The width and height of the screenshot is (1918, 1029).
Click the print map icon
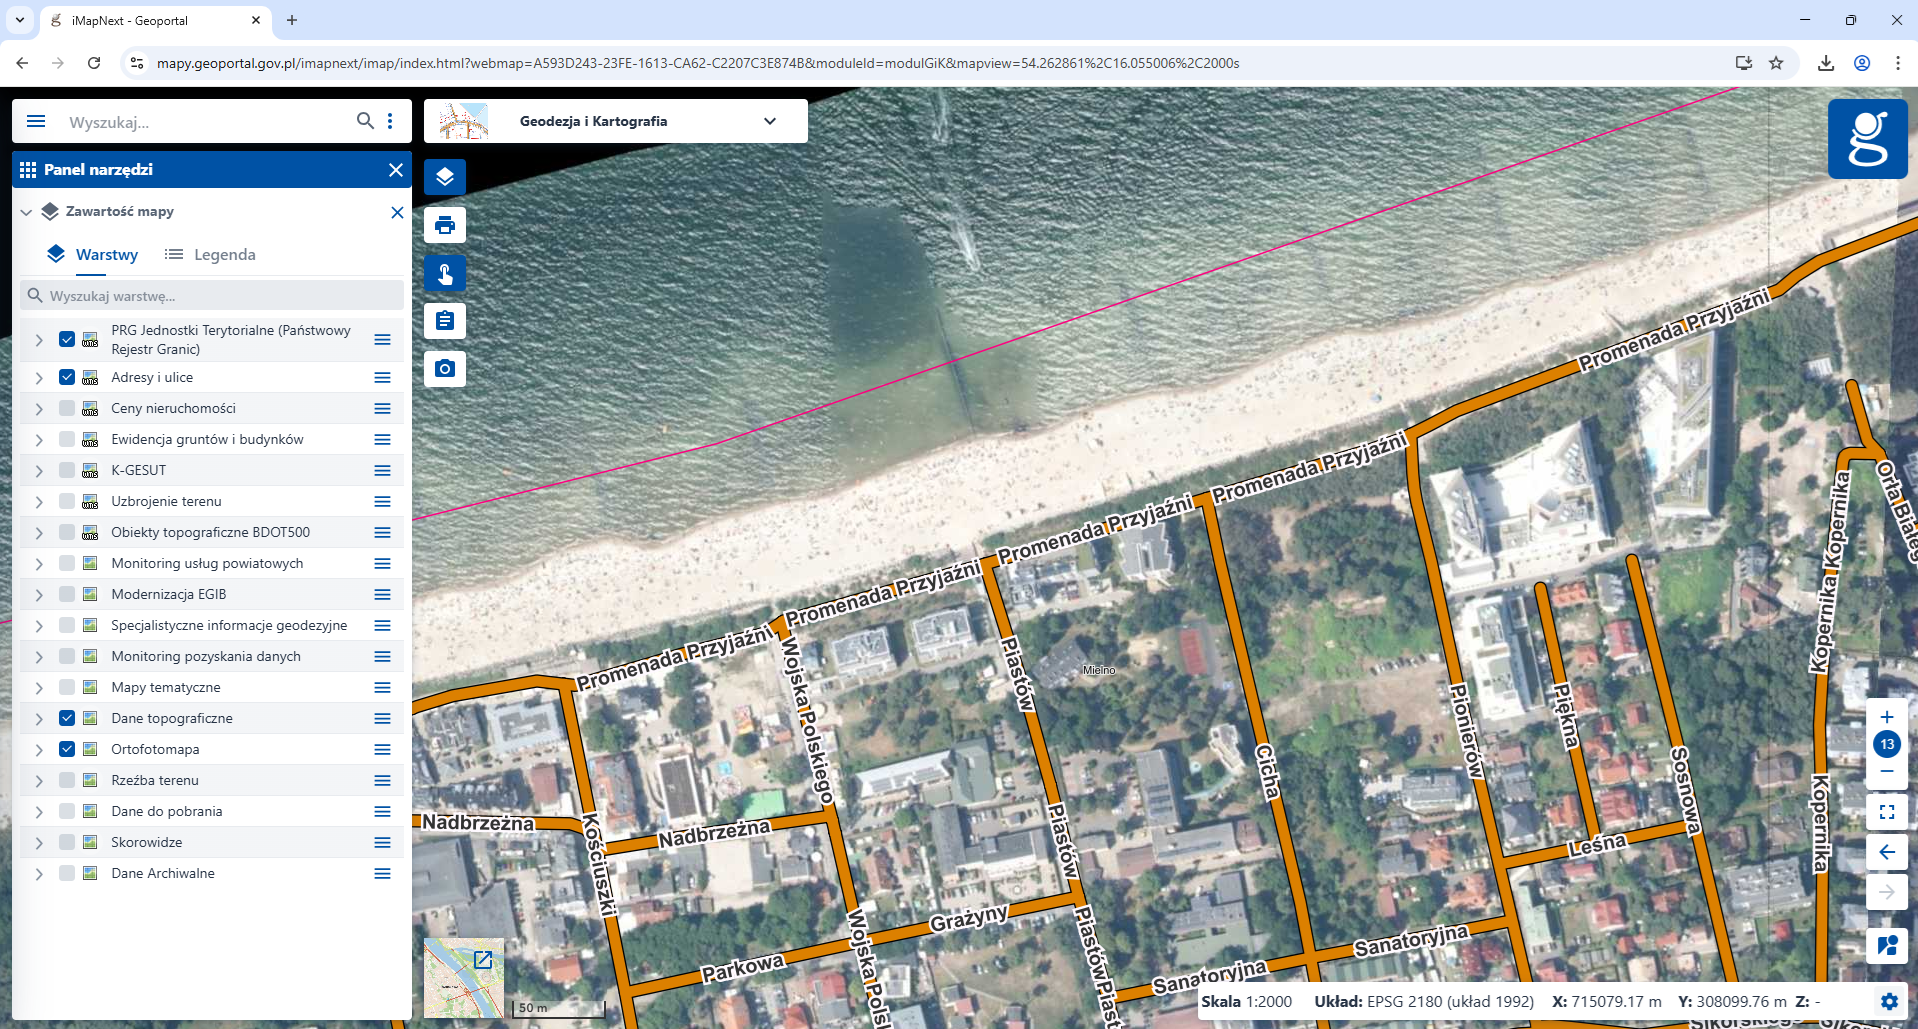pos(445,225)
